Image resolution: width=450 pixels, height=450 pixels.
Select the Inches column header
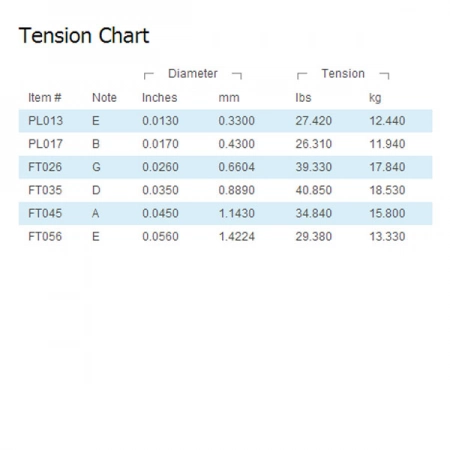160,98
